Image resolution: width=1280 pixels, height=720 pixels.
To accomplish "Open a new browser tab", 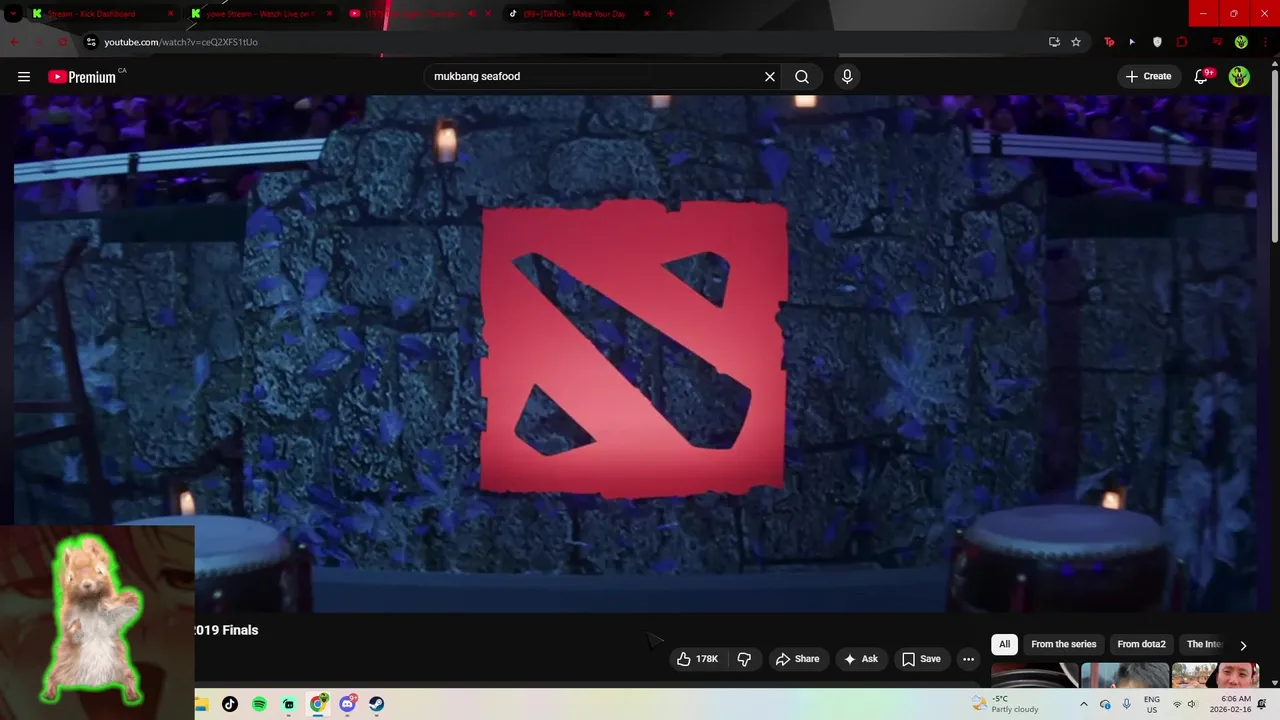I will pos(670,14).
